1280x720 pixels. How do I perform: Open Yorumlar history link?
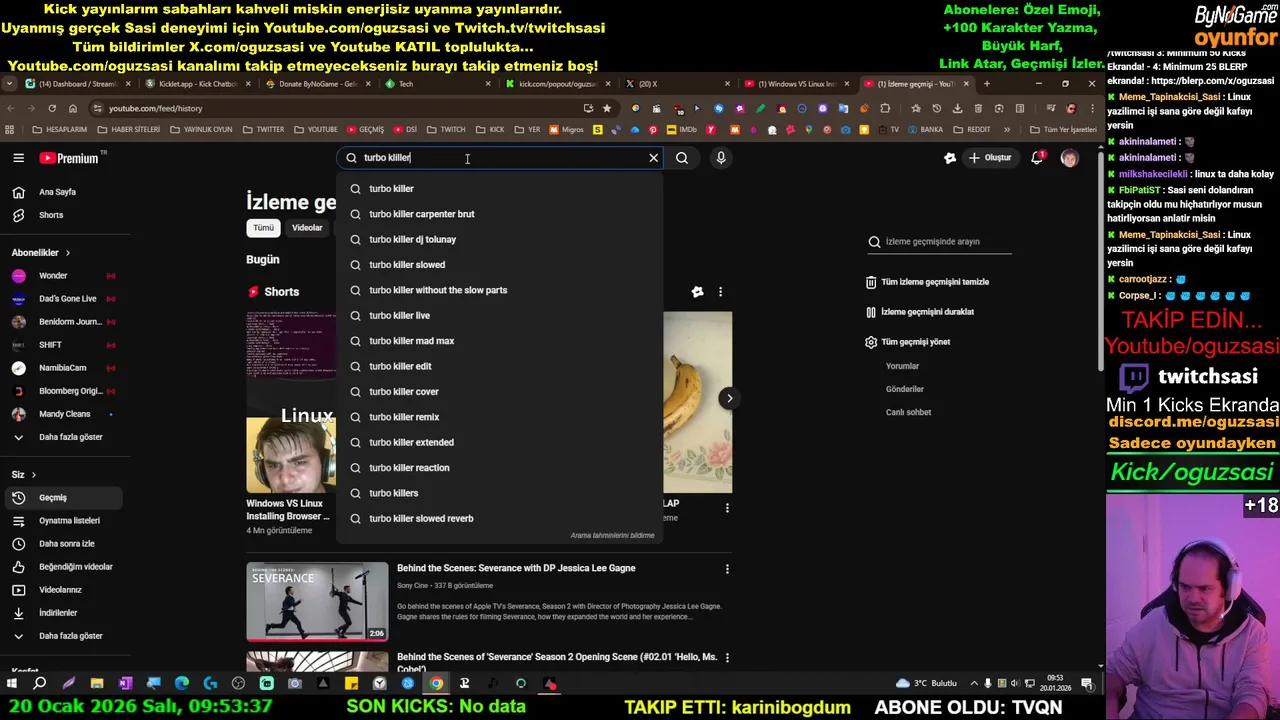(x=902, y=366)
